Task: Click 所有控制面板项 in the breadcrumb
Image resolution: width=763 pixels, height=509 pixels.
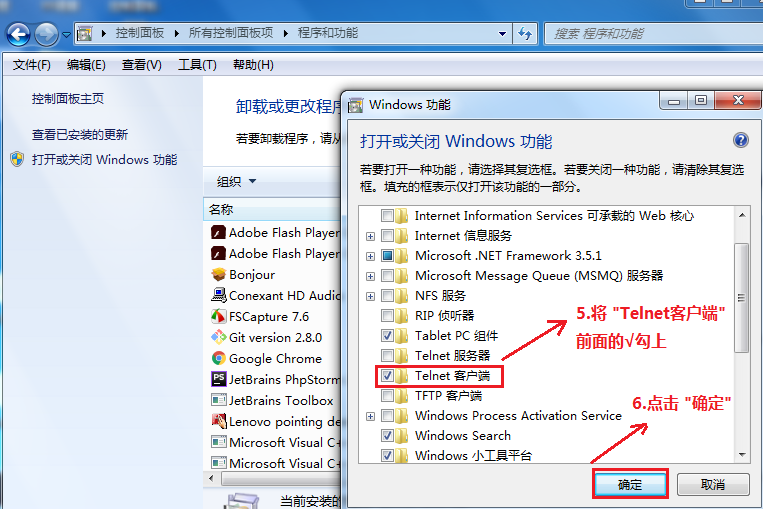Action: (231, 33)
